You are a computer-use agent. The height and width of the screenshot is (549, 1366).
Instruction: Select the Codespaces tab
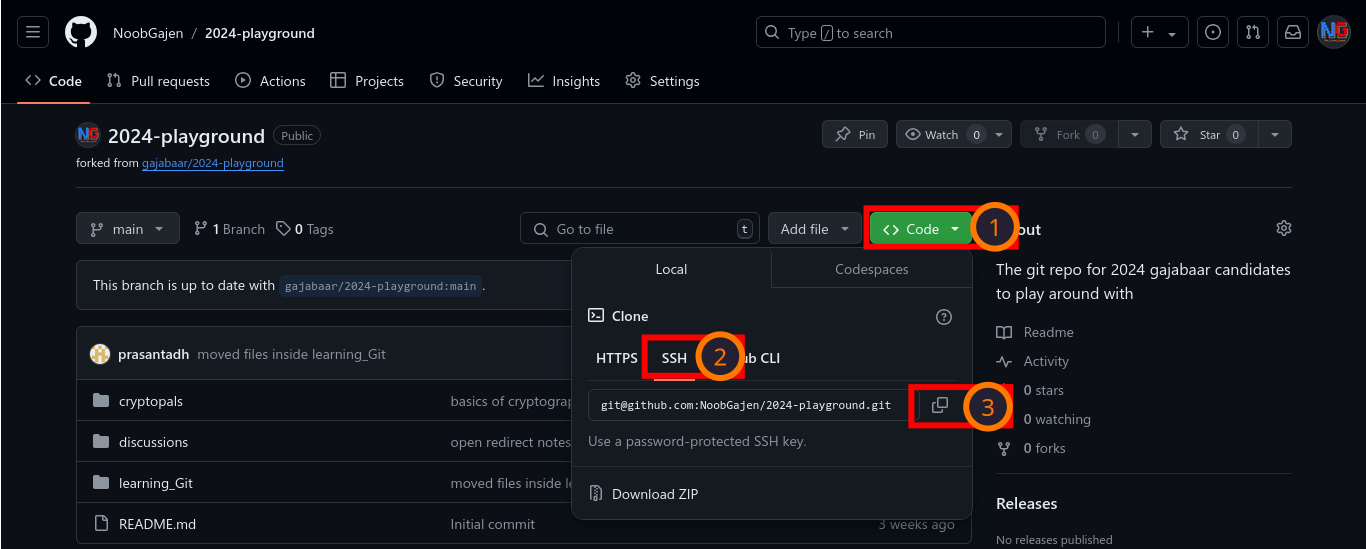pos(872,269)
